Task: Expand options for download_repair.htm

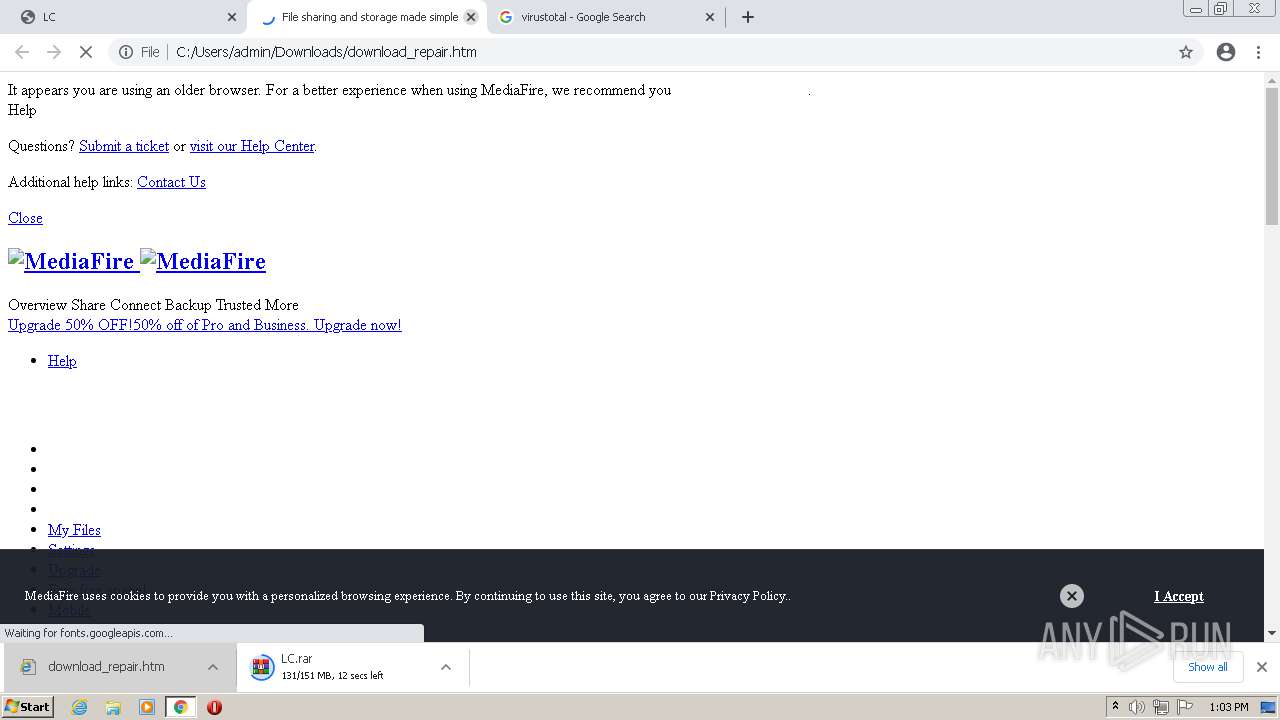Action: click(213, 667)
